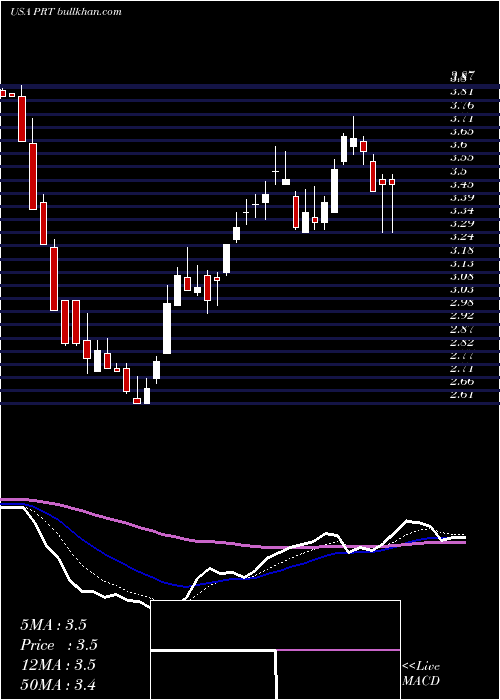Click the 3.24 price axis label
This screenshot has height=700, width=500.
pos(462,237)
